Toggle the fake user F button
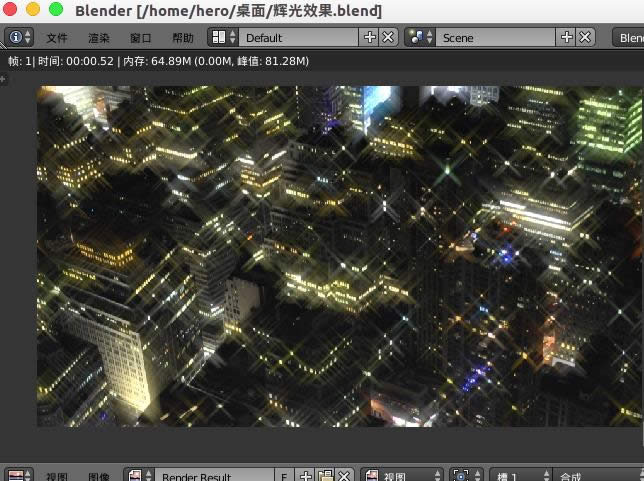644x481 pixels. (x=284, y=475)
